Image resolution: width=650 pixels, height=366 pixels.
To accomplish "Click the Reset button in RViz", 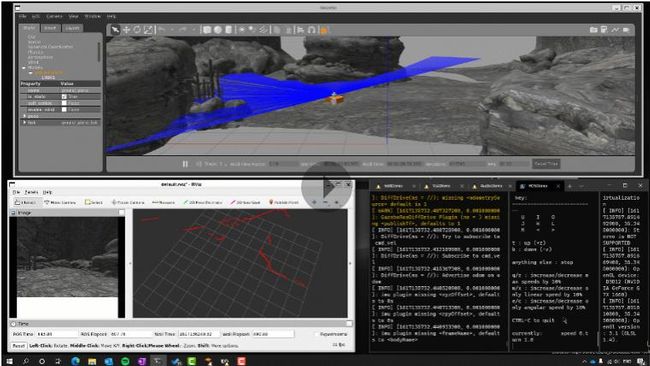I will [18, 345].
